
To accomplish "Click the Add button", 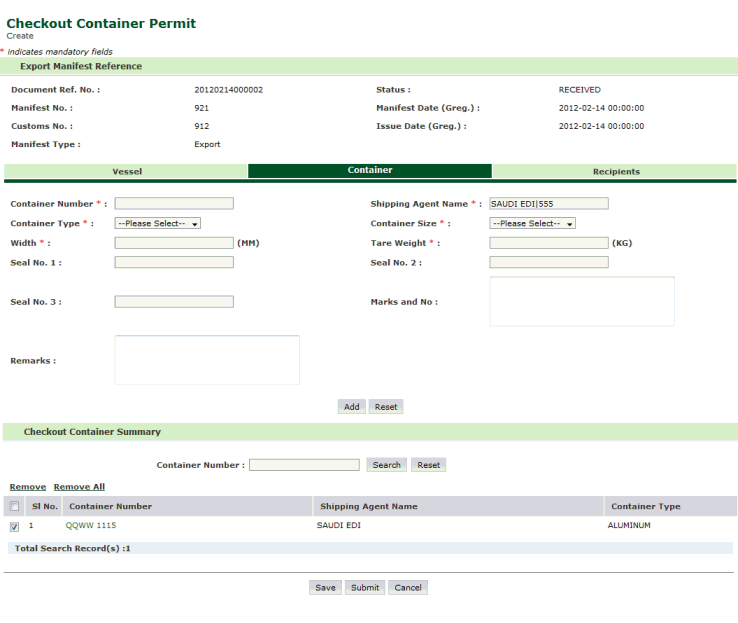I will 351,407.
